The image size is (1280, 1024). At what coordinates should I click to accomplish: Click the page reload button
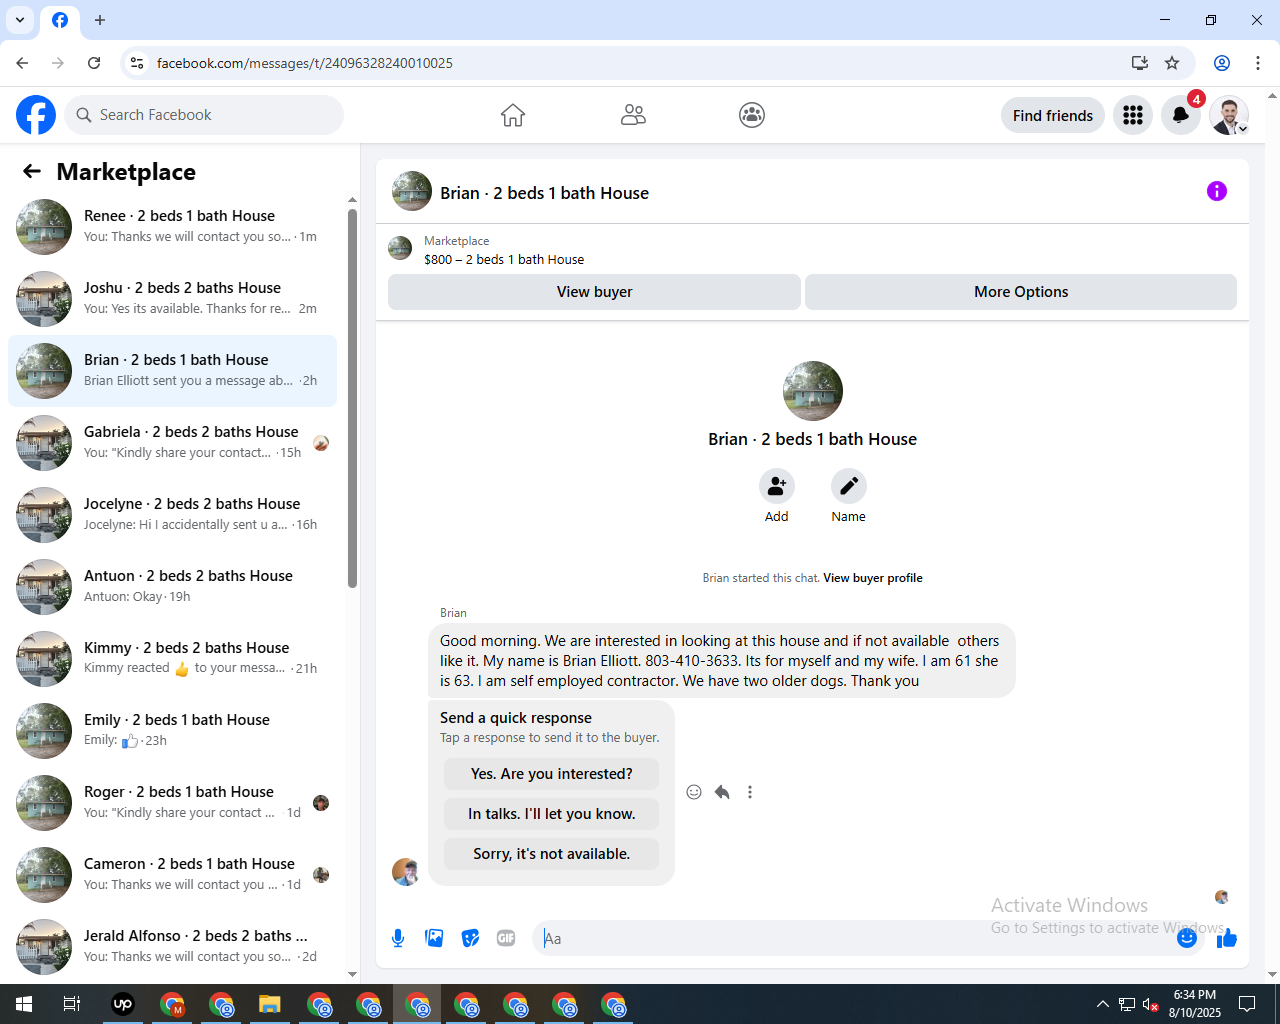click(94, 63)
